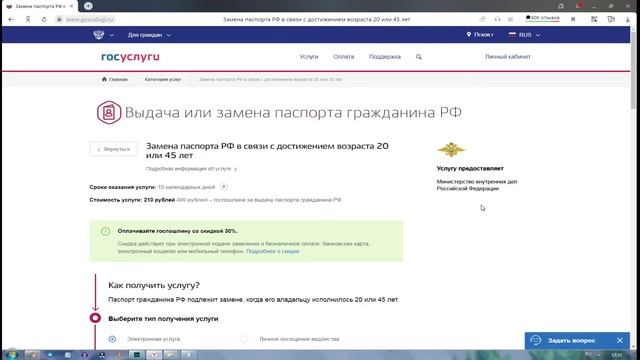Click the collections icon in browser toolbar
Image resolution: width=640 pixels, height=360 pixels.
pyautogui.click(x=611, y=19)
